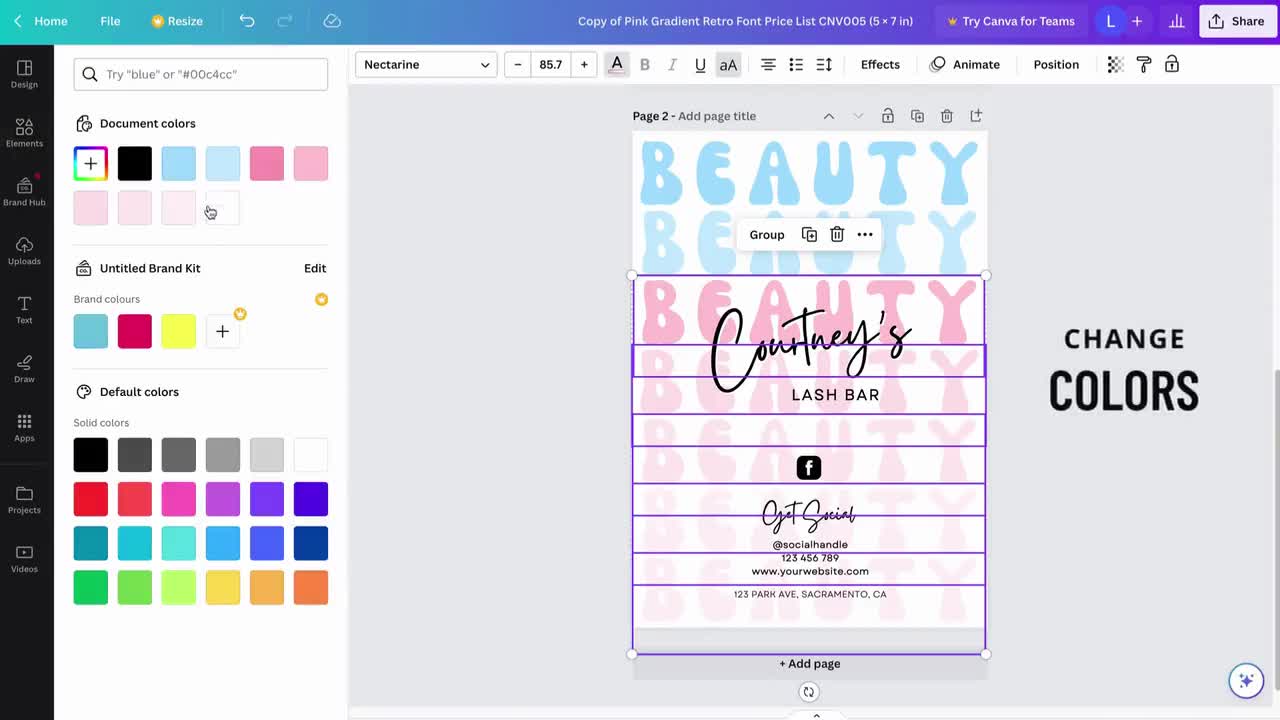Click Edit next to Untitled Brand Kit
This screenshot has height=720, width=1280.
pos(315,268)
